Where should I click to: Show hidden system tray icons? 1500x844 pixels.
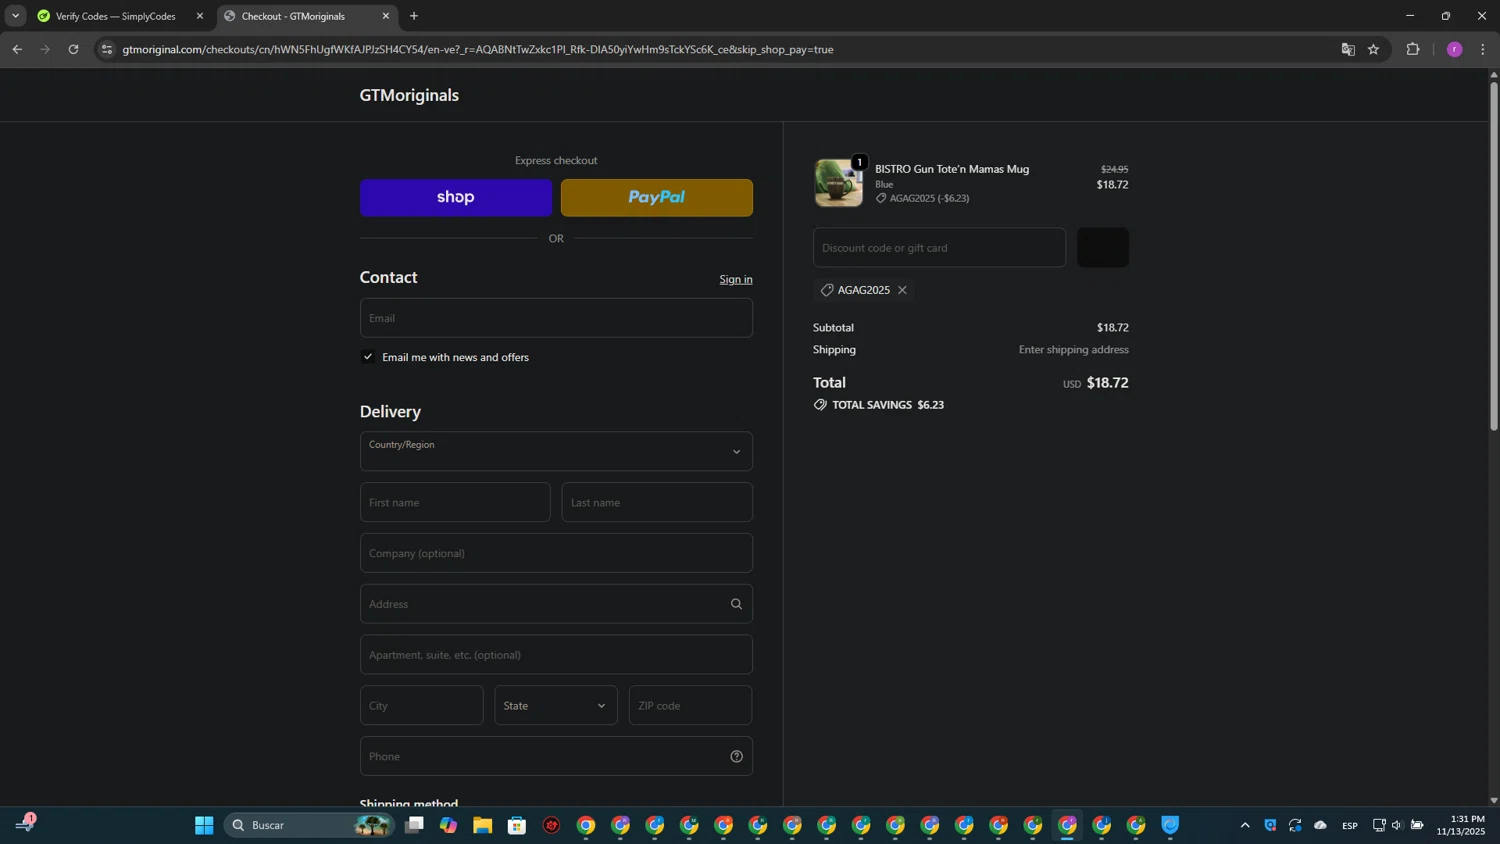1245,825
